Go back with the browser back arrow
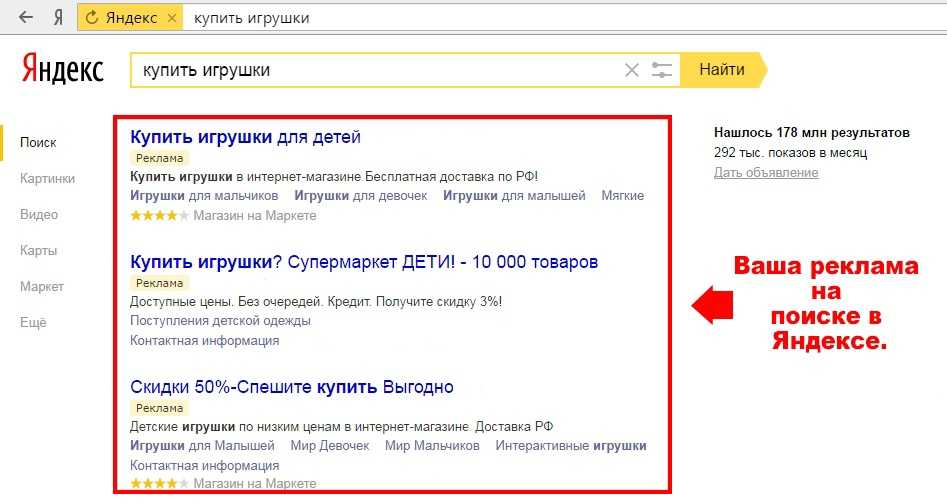The image size is (947, 503). (25, 17)
